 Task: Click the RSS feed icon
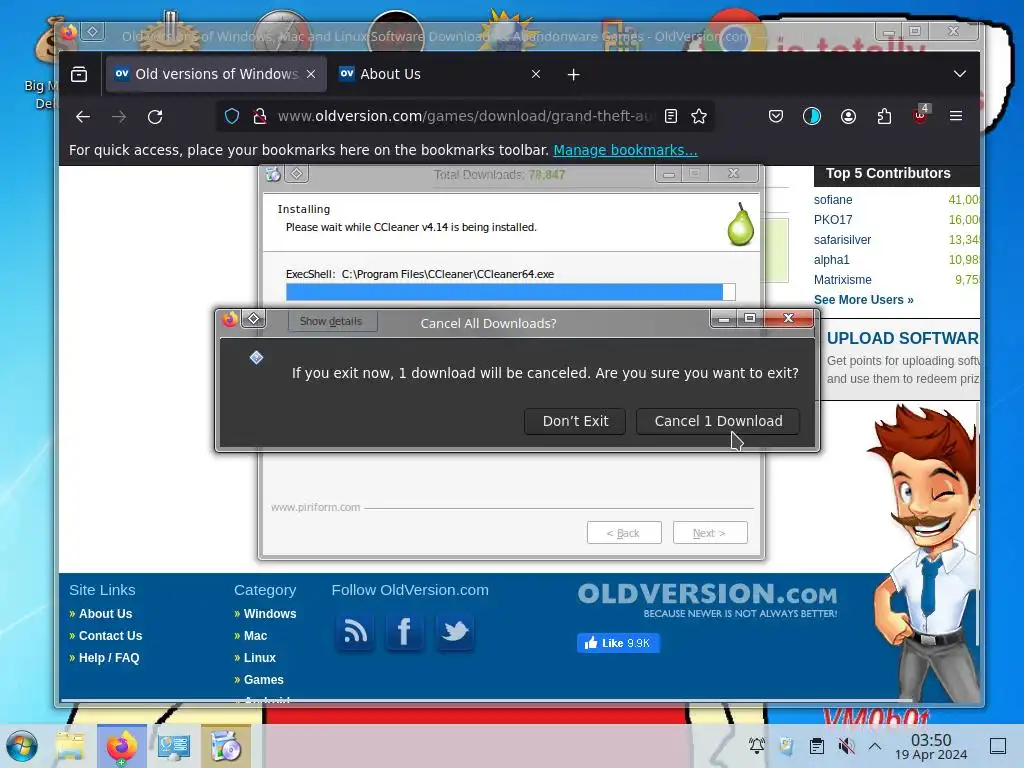point(355,632)
